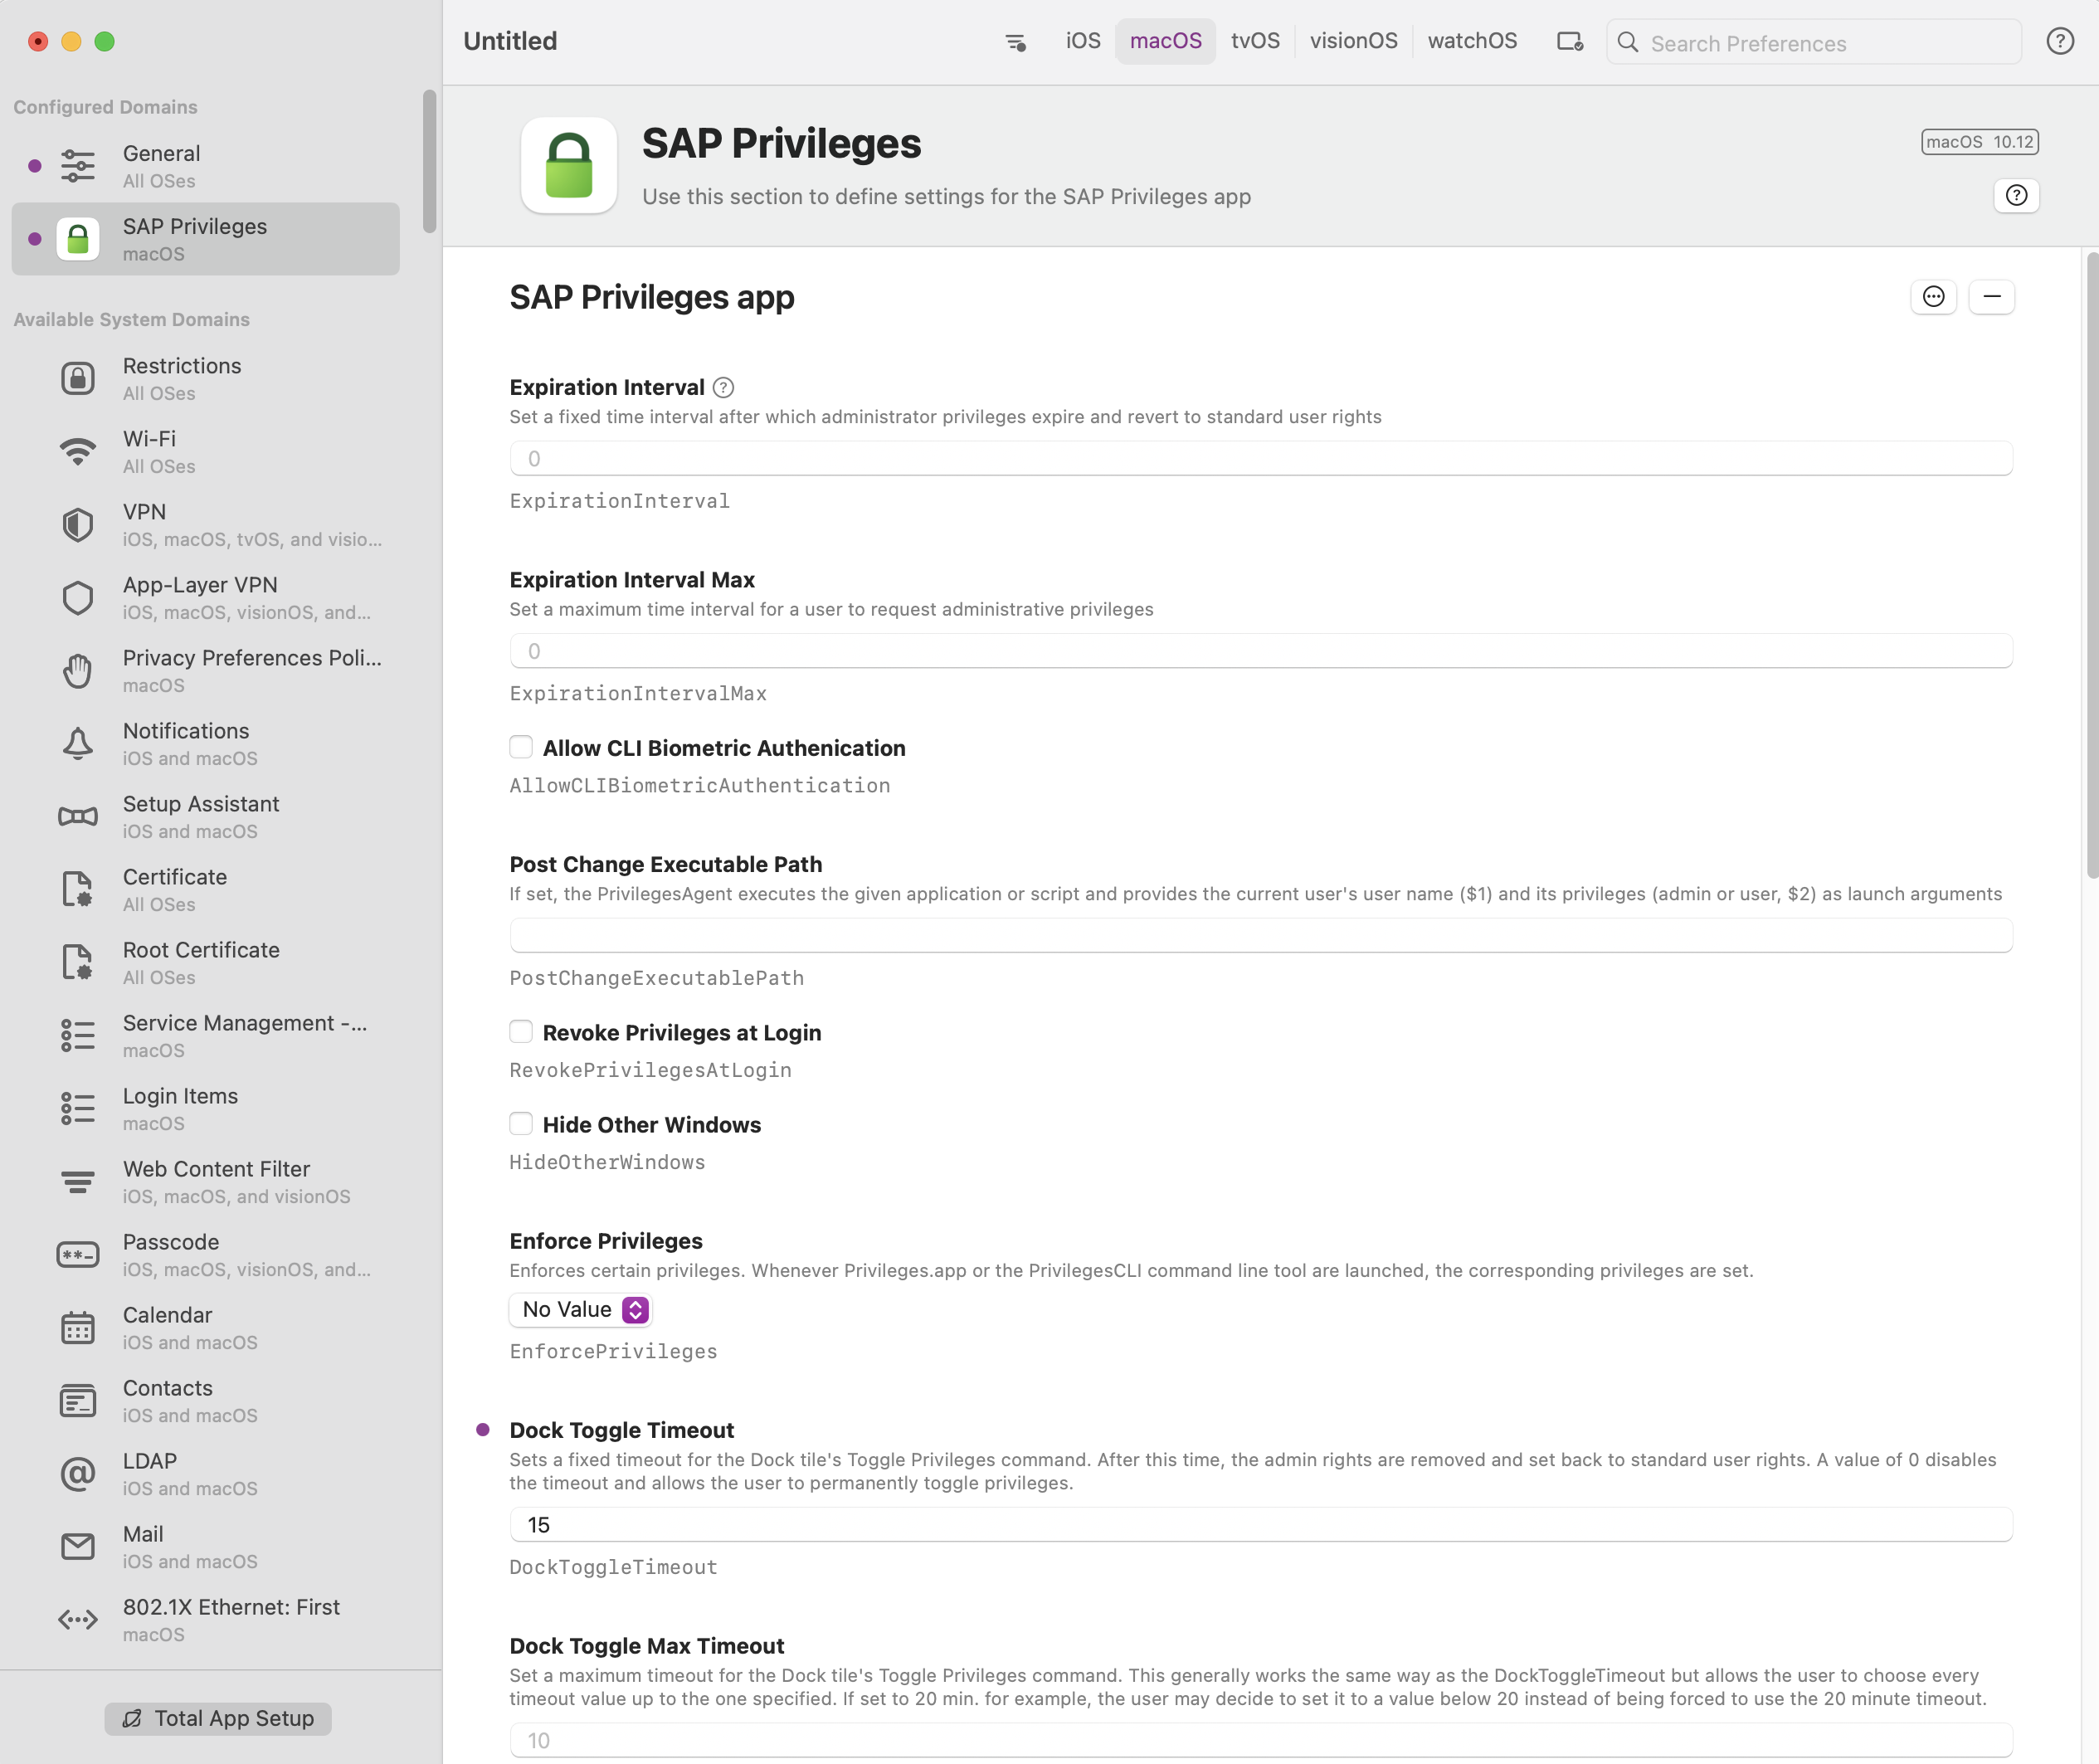The height and width of the screenshot is (1764, 2099).
Task: Open App-Layer VPN shield icon
Action: pyautogui.click(x=78, y=597)
